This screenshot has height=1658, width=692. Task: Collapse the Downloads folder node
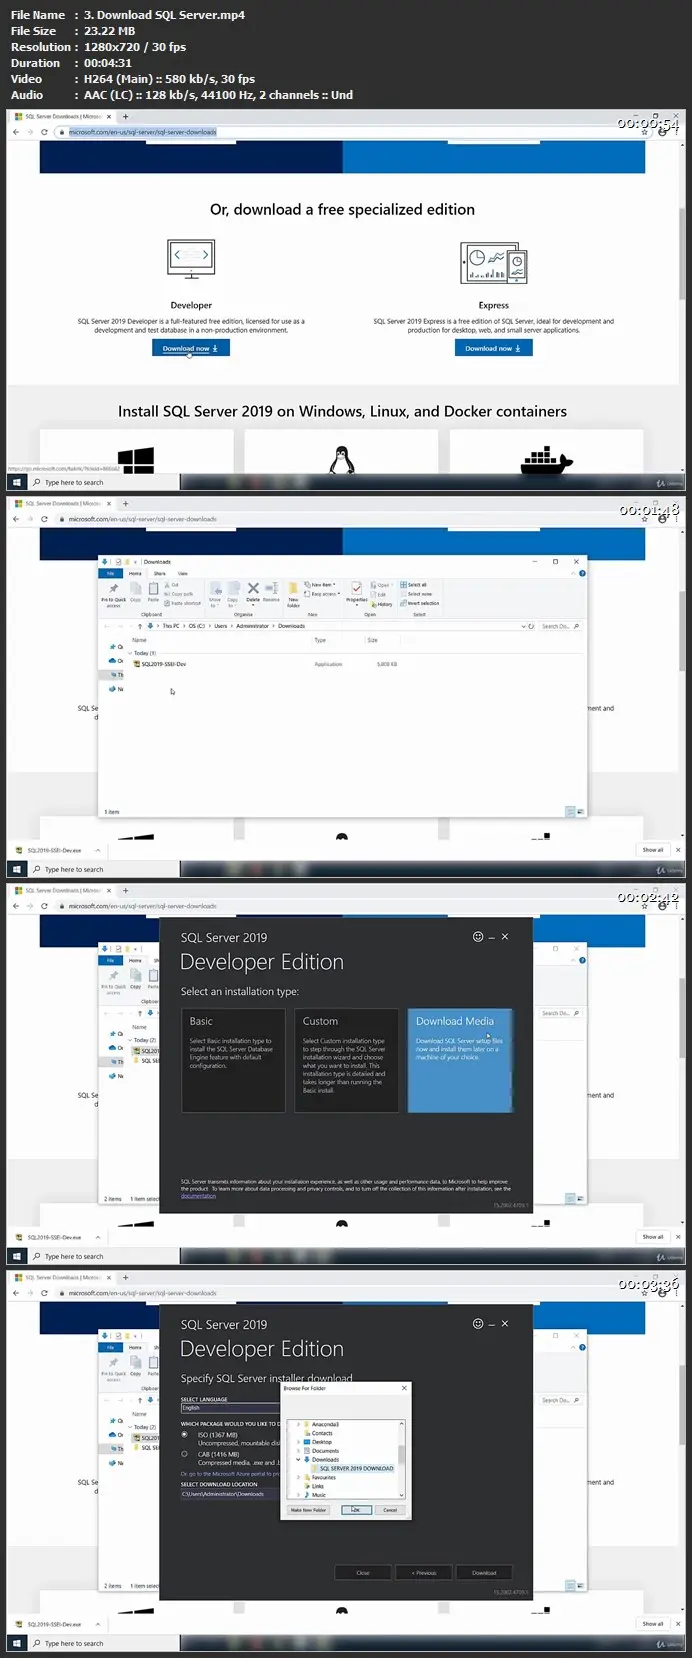tap(298, 1459)
